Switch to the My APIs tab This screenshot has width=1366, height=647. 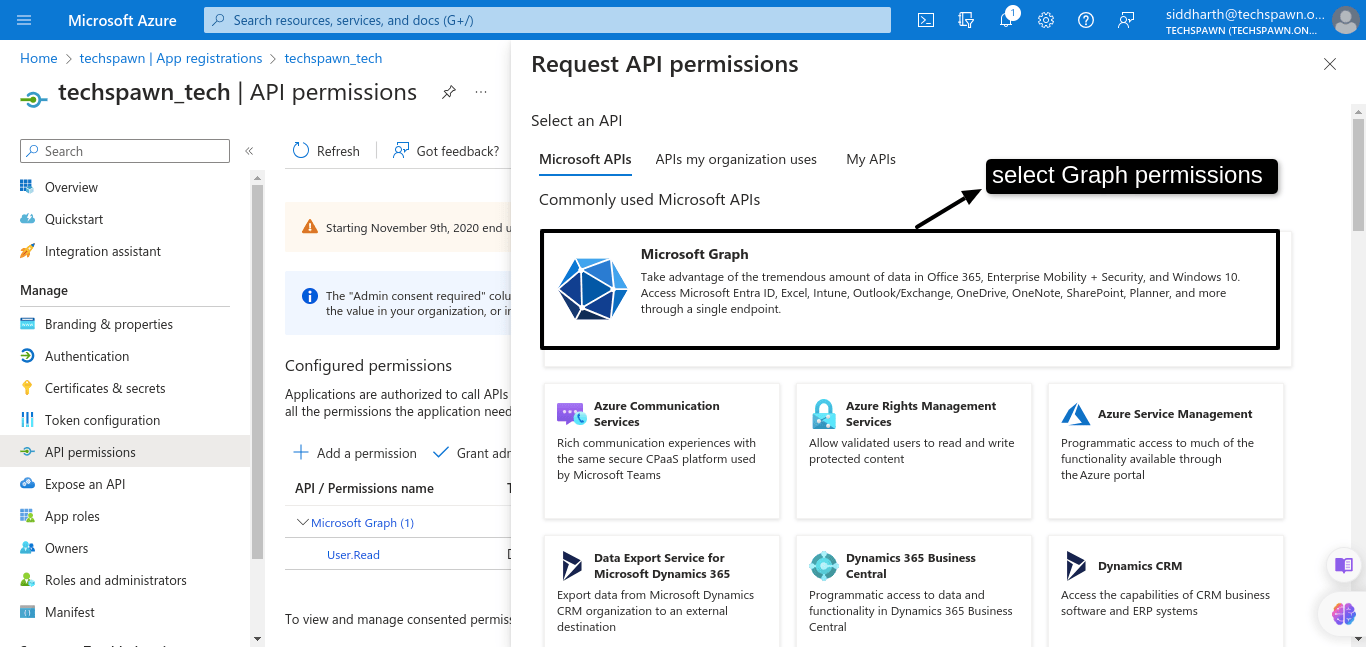coord(870,159)
